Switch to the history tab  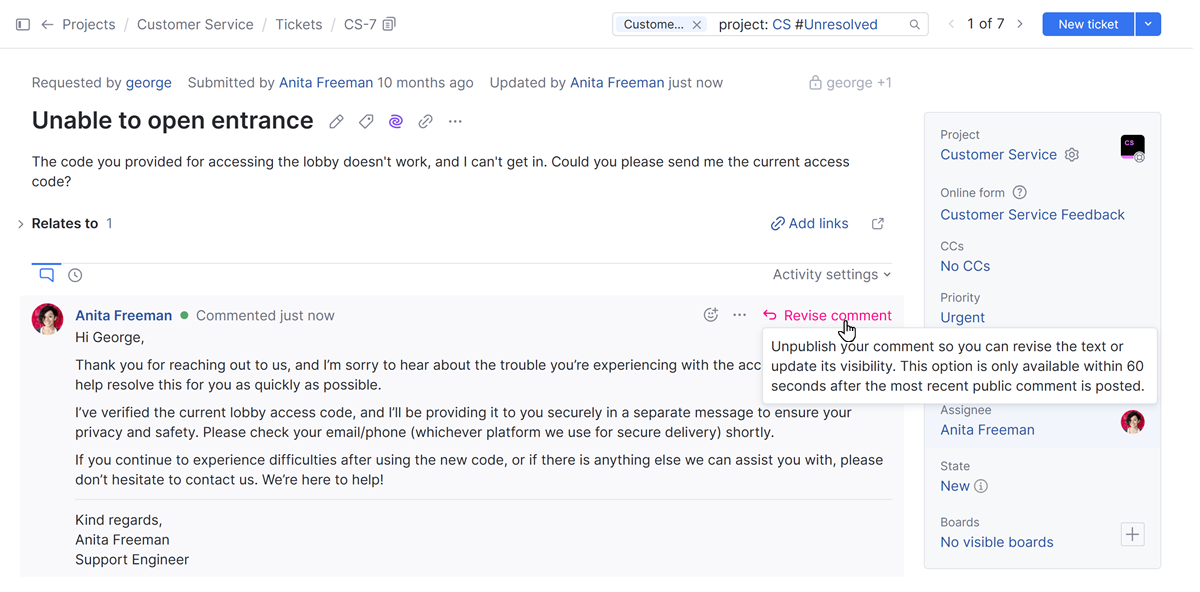(75, 275)
